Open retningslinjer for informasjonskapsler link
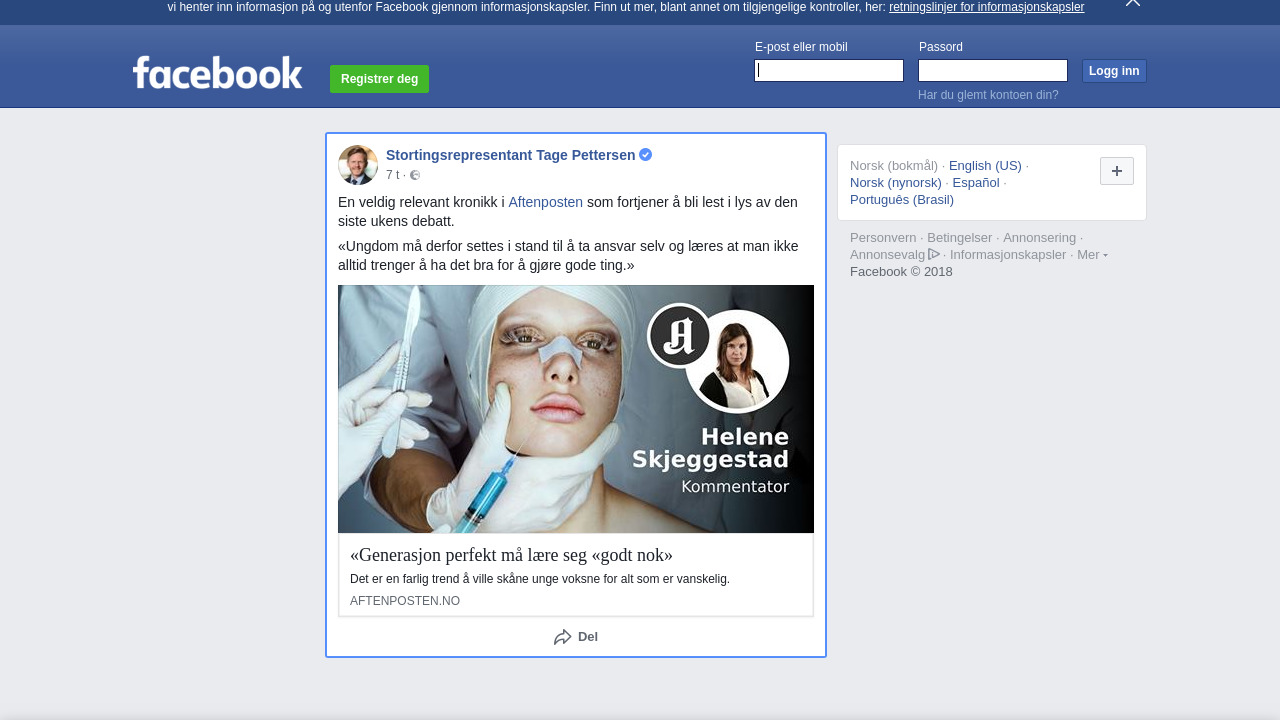 coord(985,7)
